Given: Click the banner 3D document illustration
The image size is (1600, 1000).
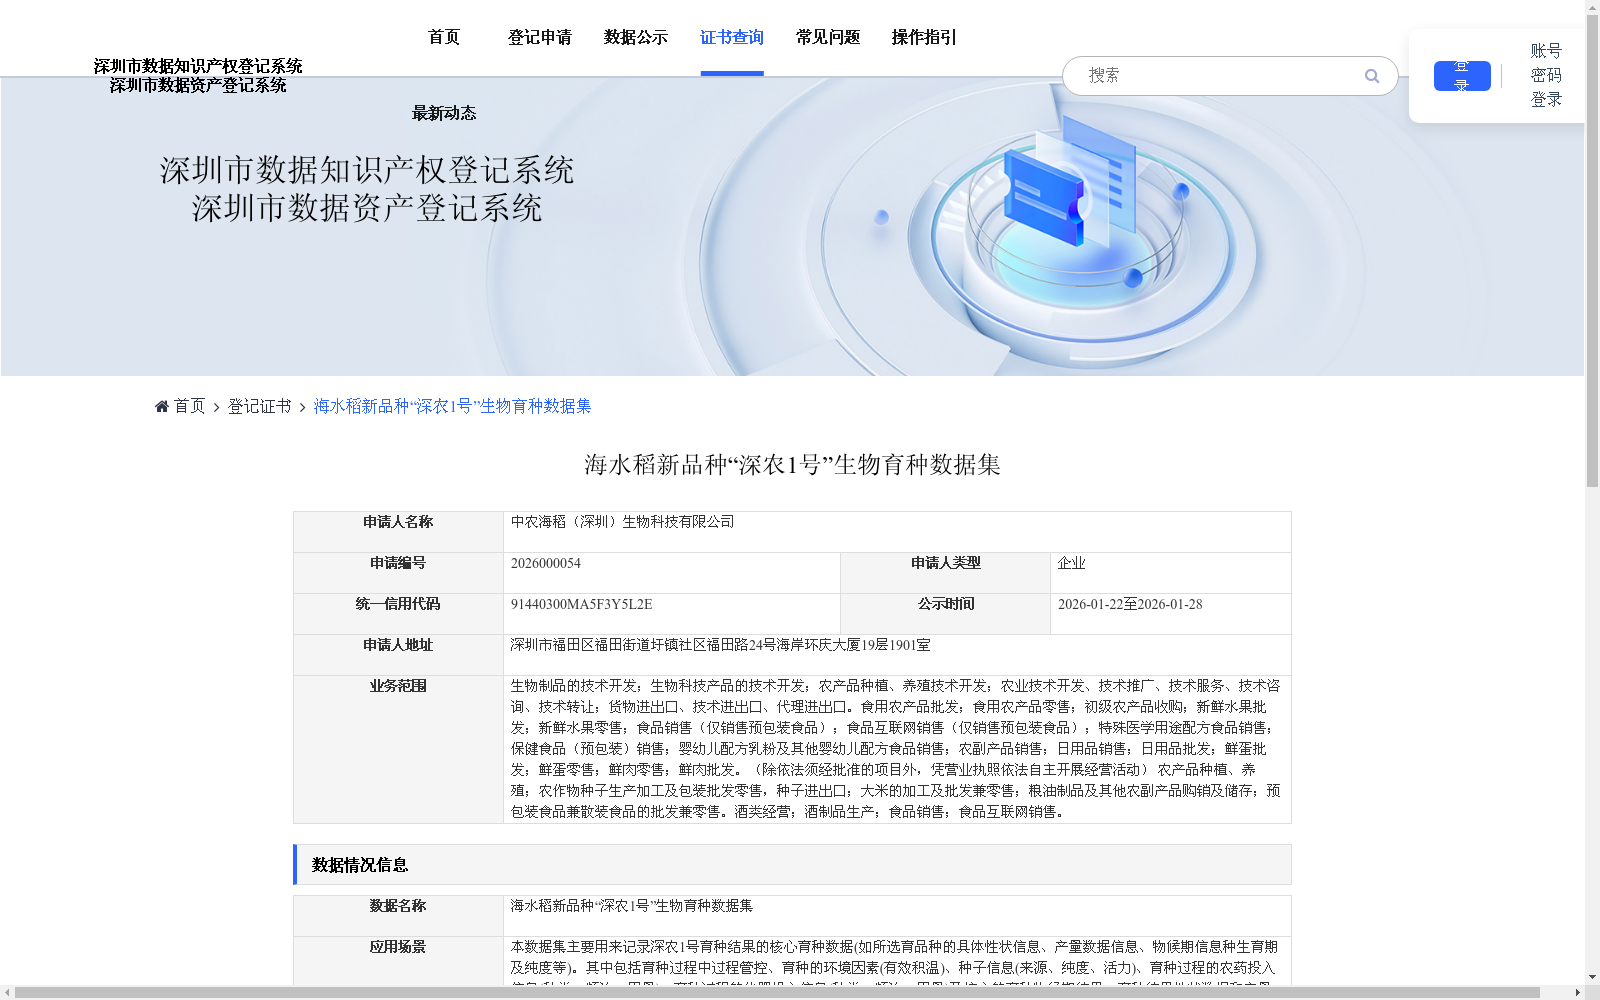Looking at the screenshot, I should point(1070,180).
